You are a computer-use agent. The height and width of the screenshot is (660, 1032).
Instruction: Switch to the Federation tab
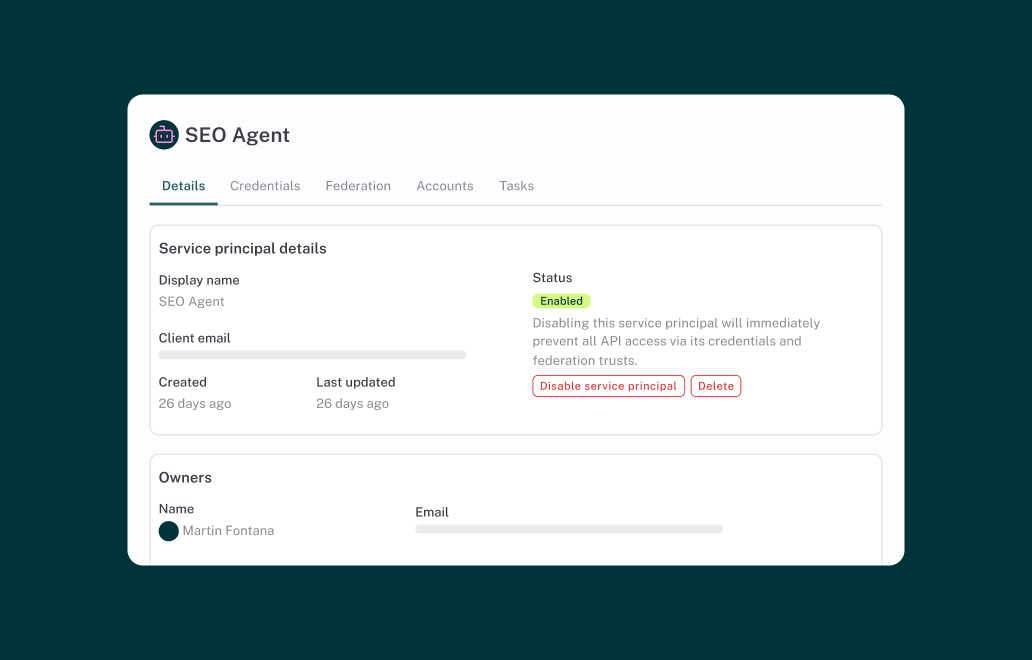(x=358, y=186)
